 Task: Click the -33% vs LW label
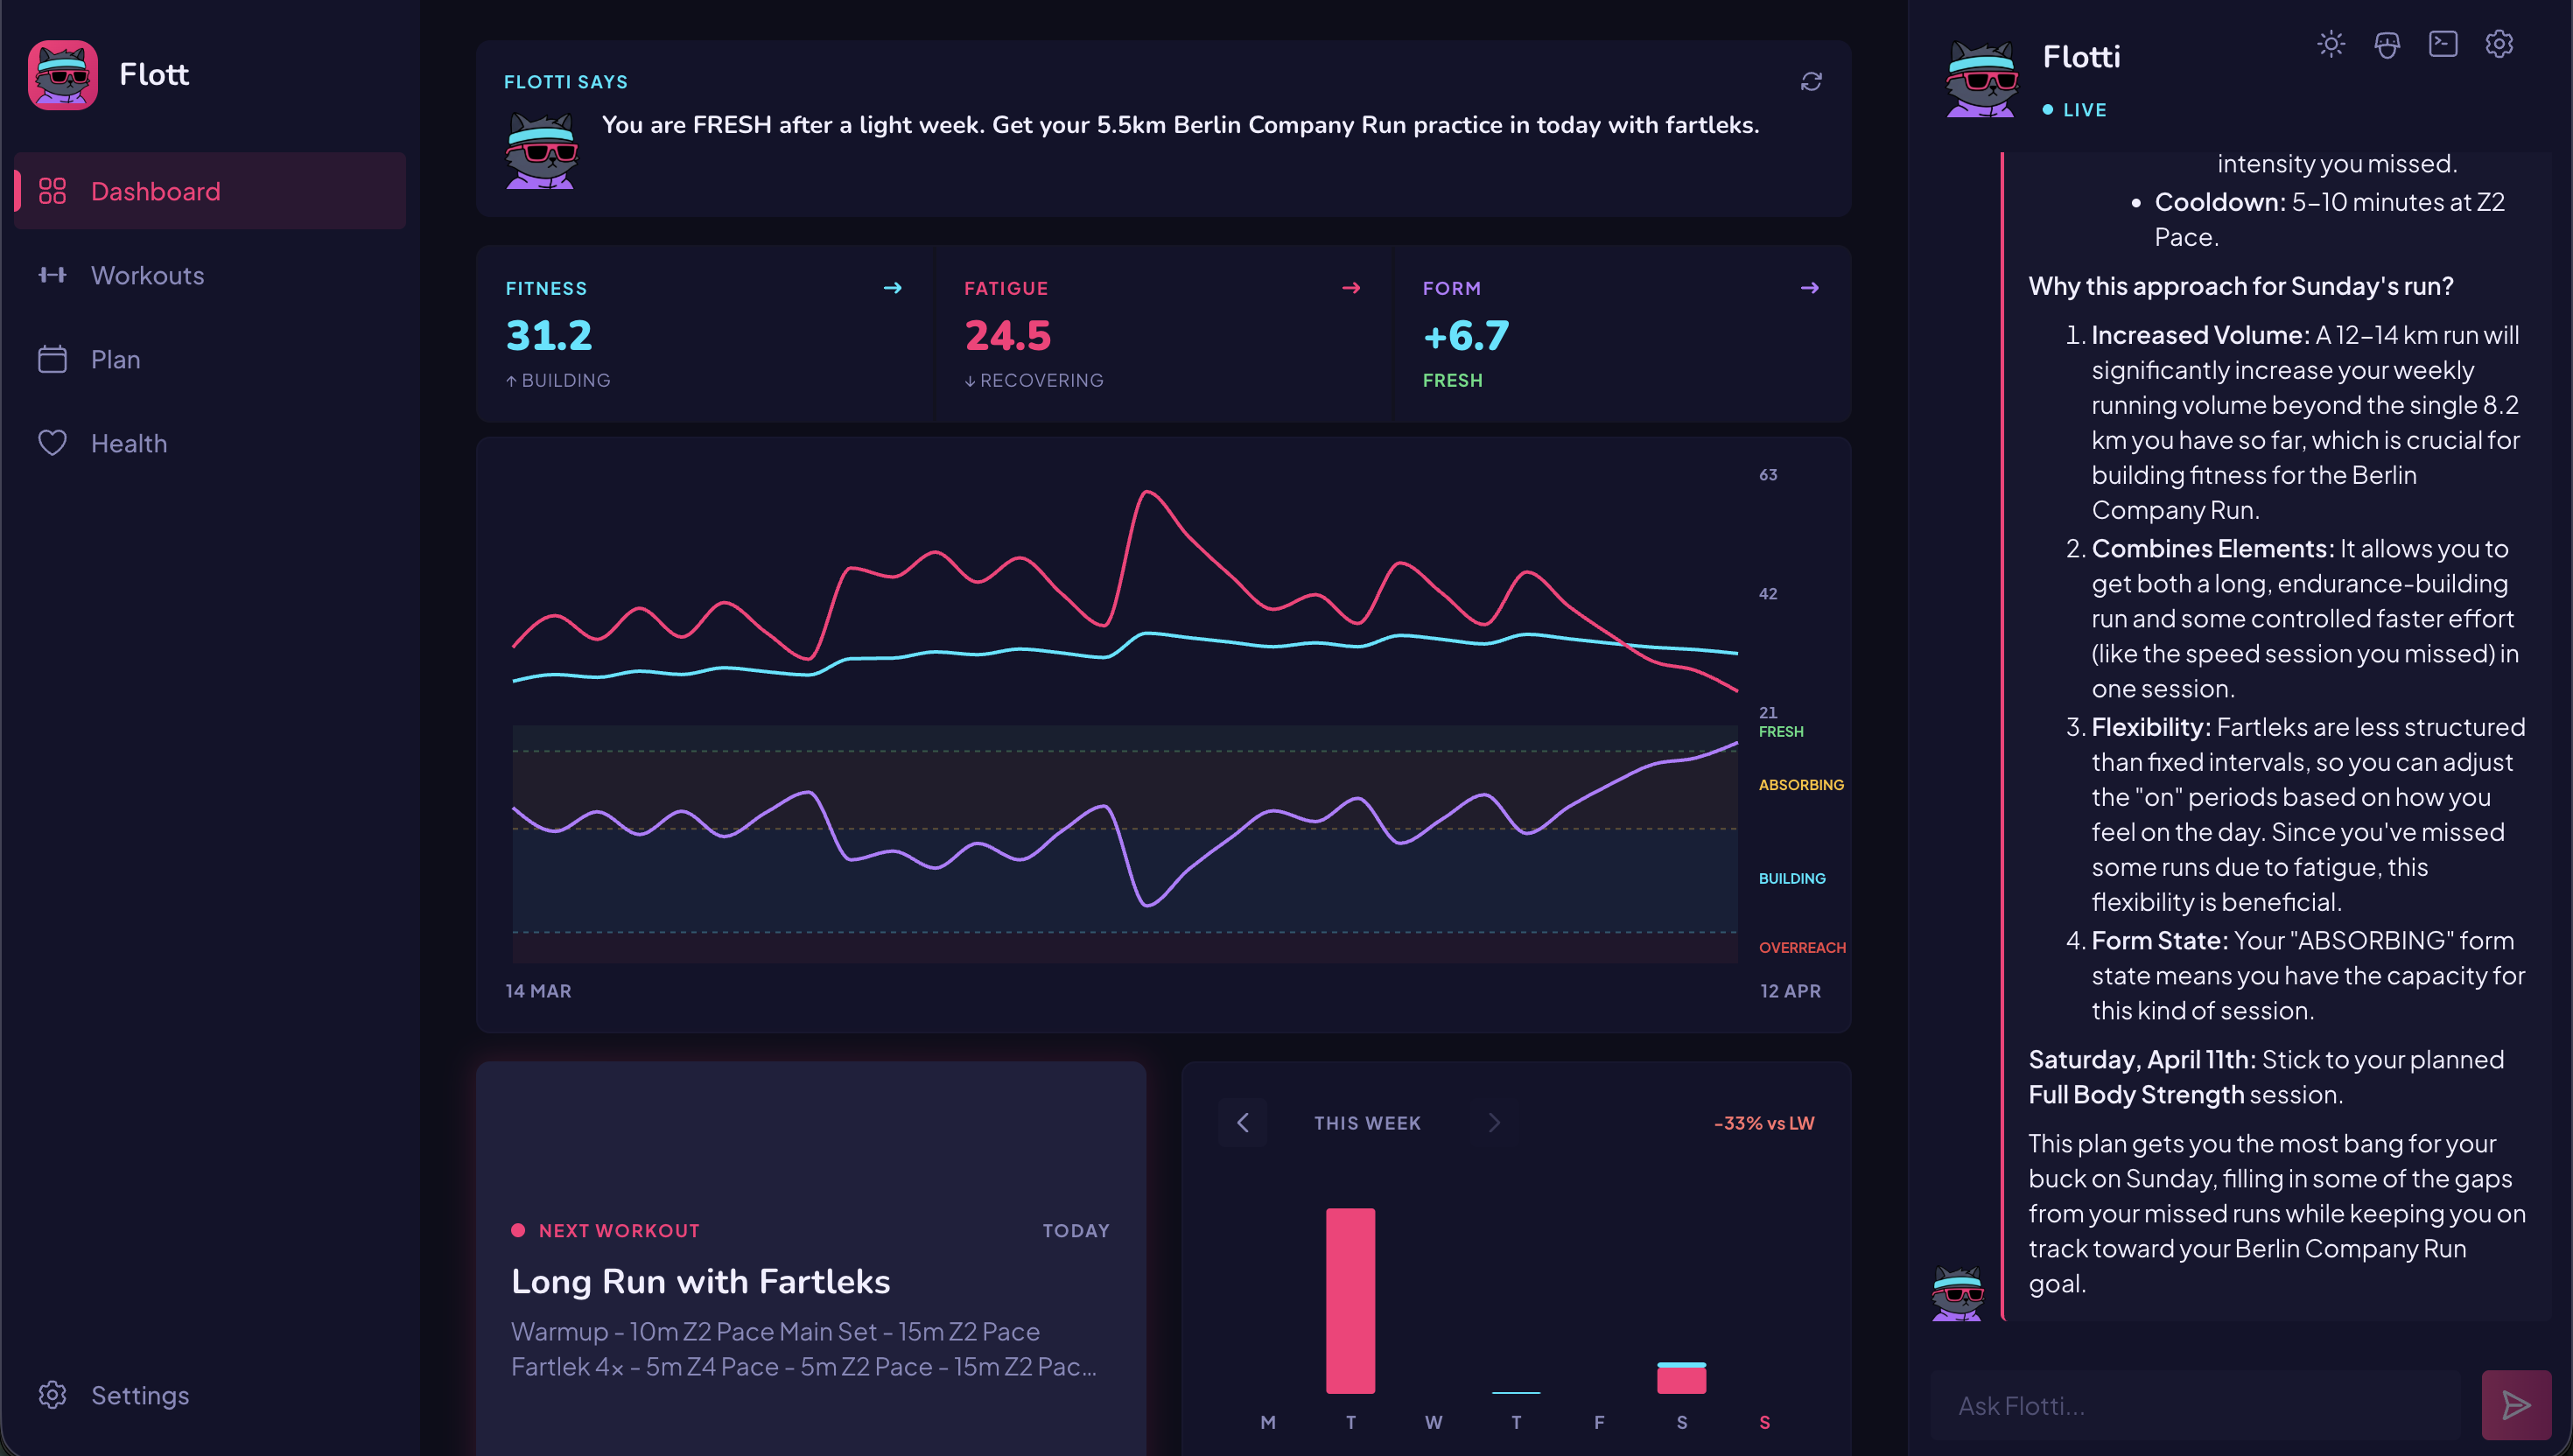point(1764,1123)
